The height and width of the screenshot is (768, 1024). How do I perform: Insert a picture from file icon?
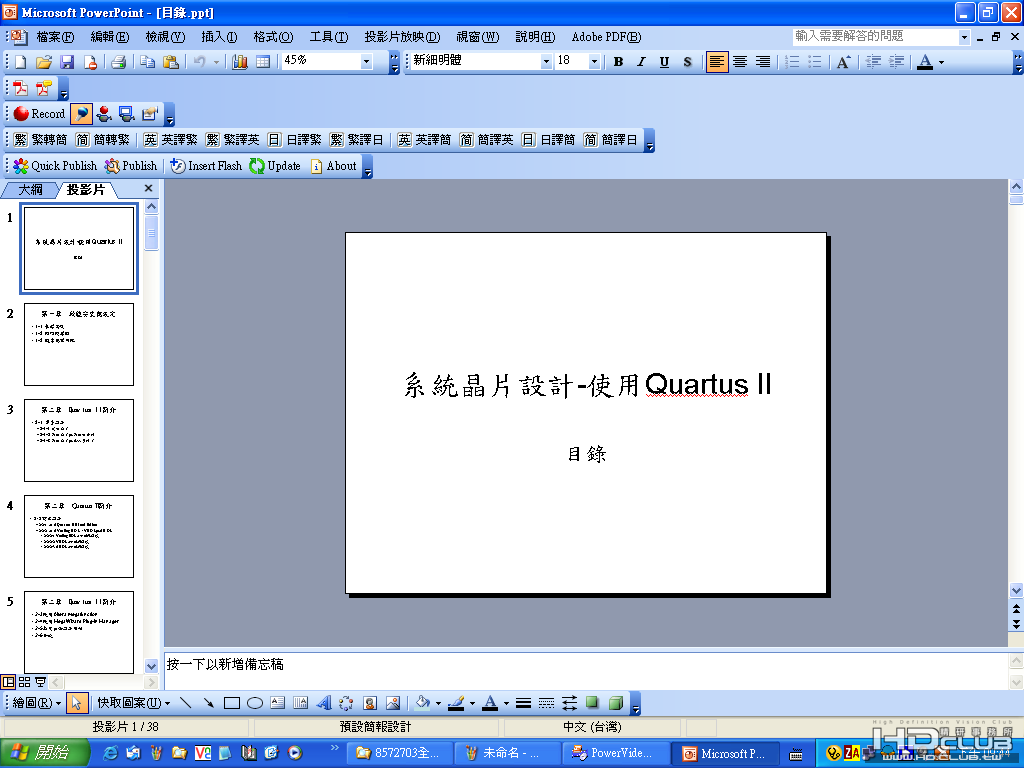[392, 703]
